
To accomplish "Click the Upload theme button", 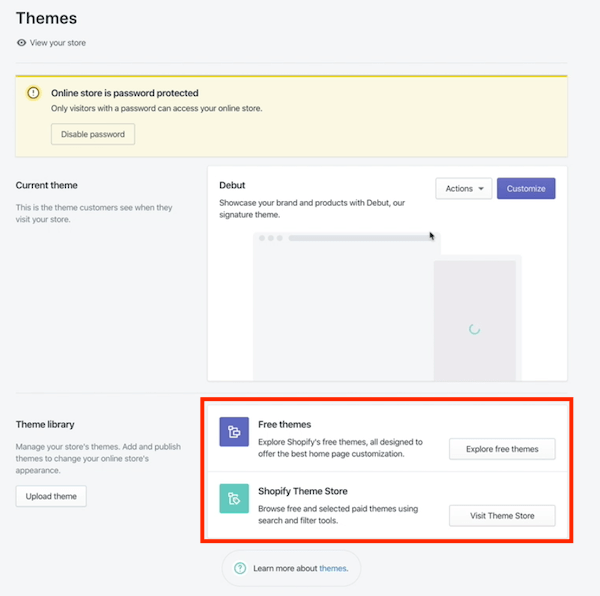I will pos(51,496).
